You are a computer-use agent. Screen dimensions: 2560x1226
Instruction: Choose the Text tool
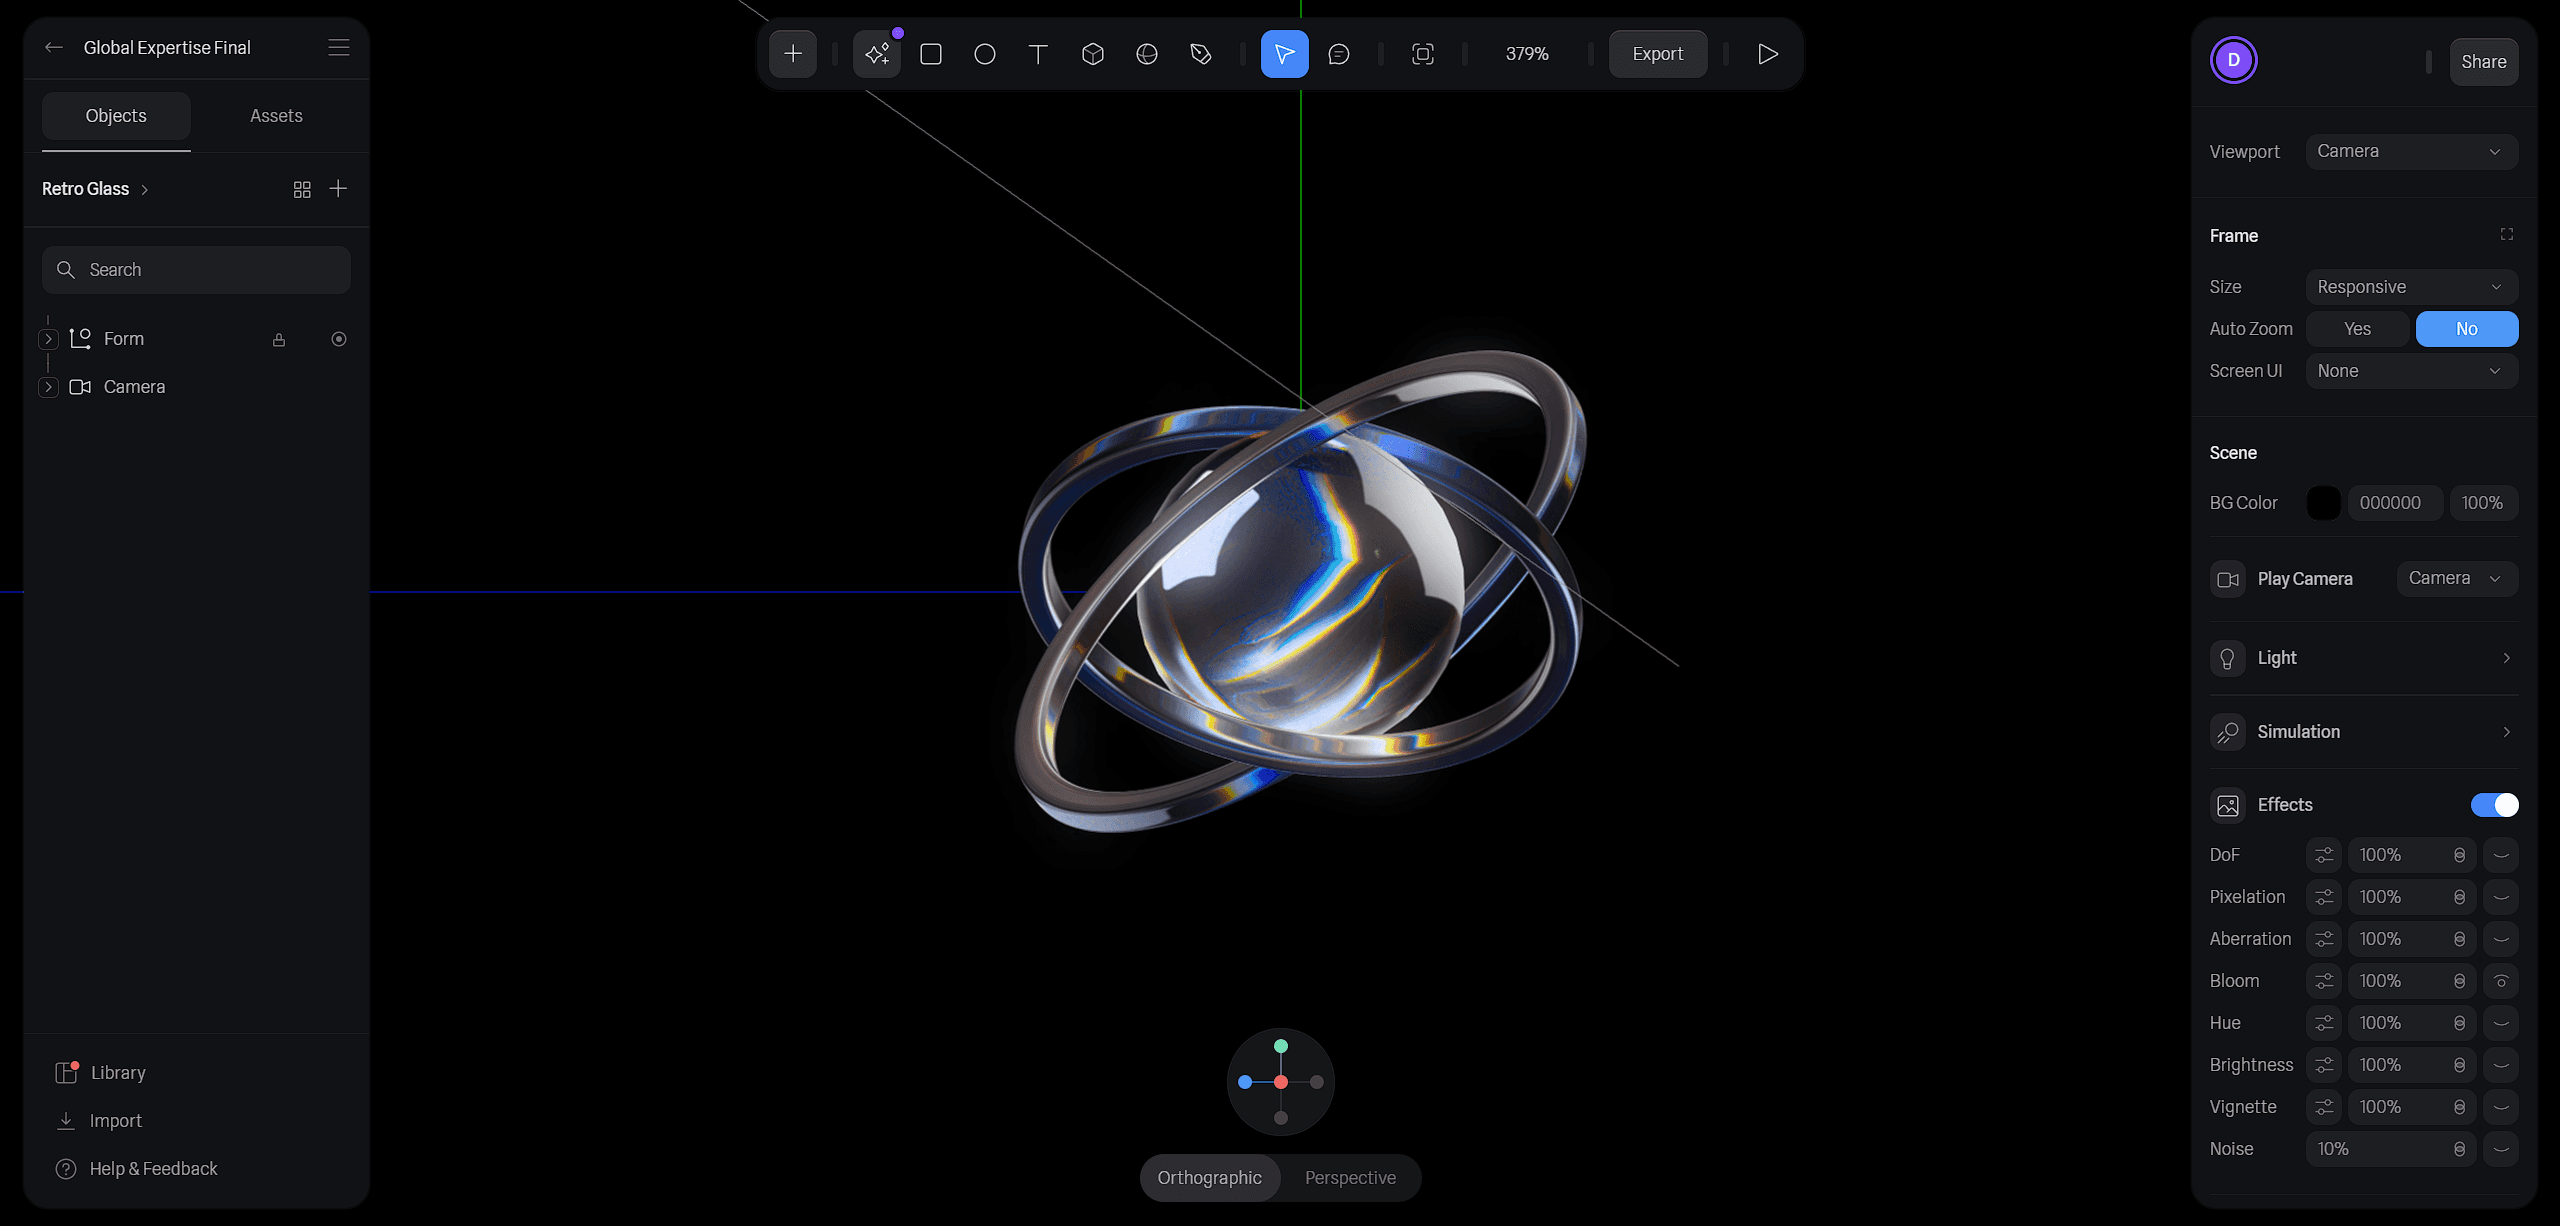(x=1038, y=54)
